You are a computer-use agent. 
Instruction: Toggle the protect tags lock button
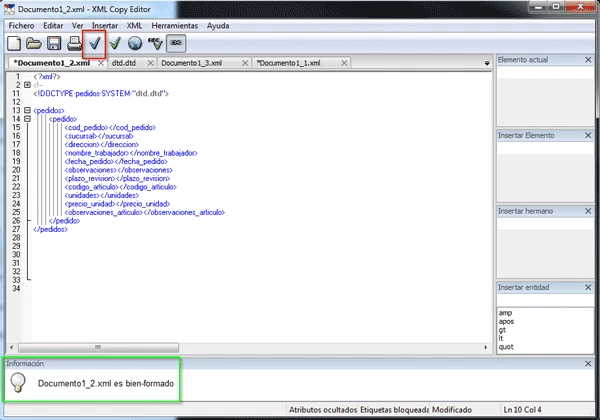coord(176,43)
